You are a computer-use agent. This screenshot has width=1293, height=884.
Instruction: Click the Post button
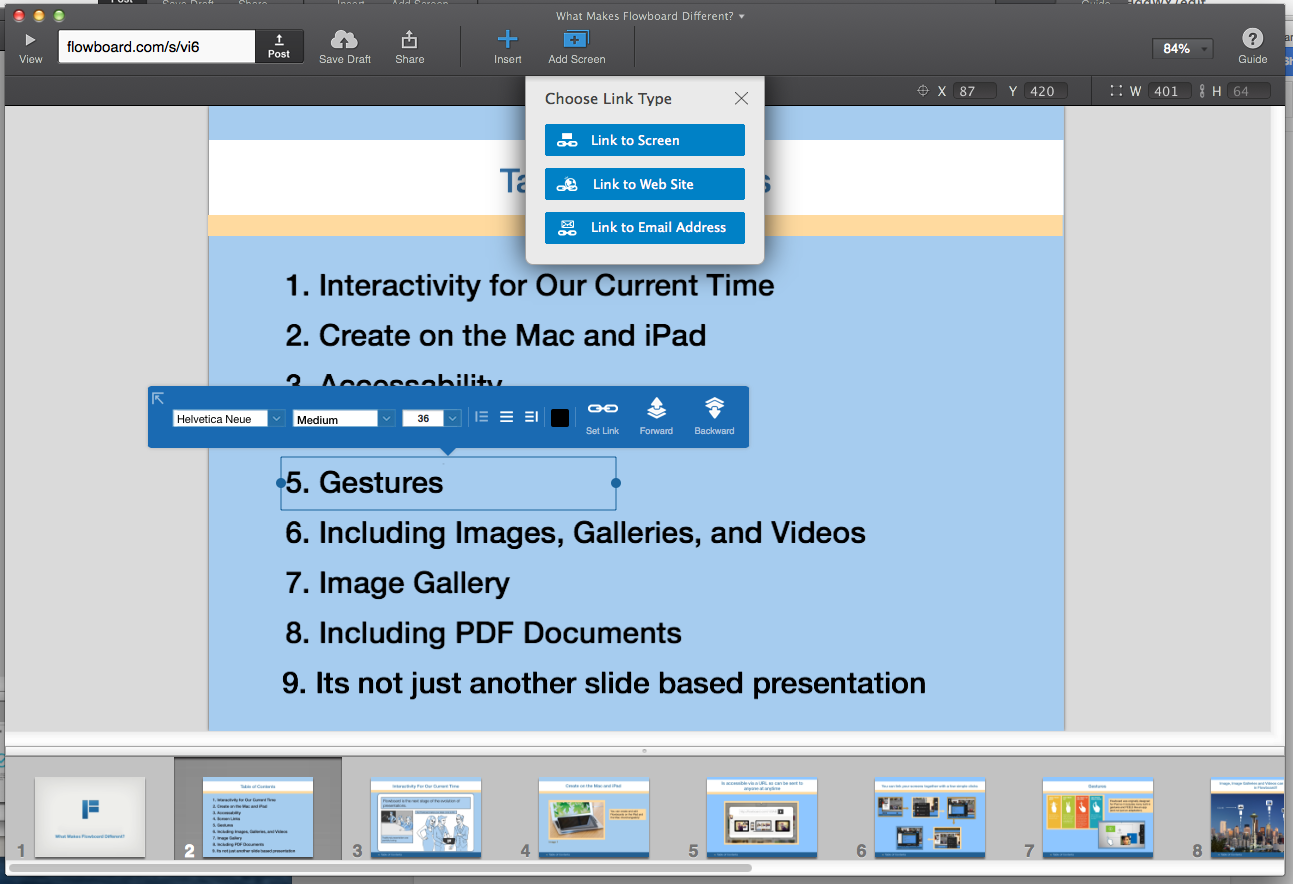pyautogui.click(x=279, y=46)
